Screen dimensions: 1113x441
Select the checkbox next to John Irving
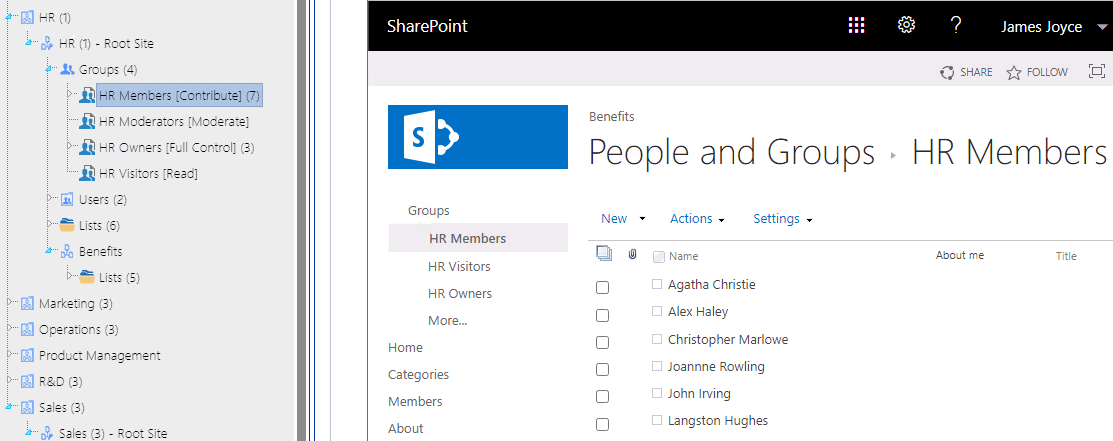(x=602, y=396)
